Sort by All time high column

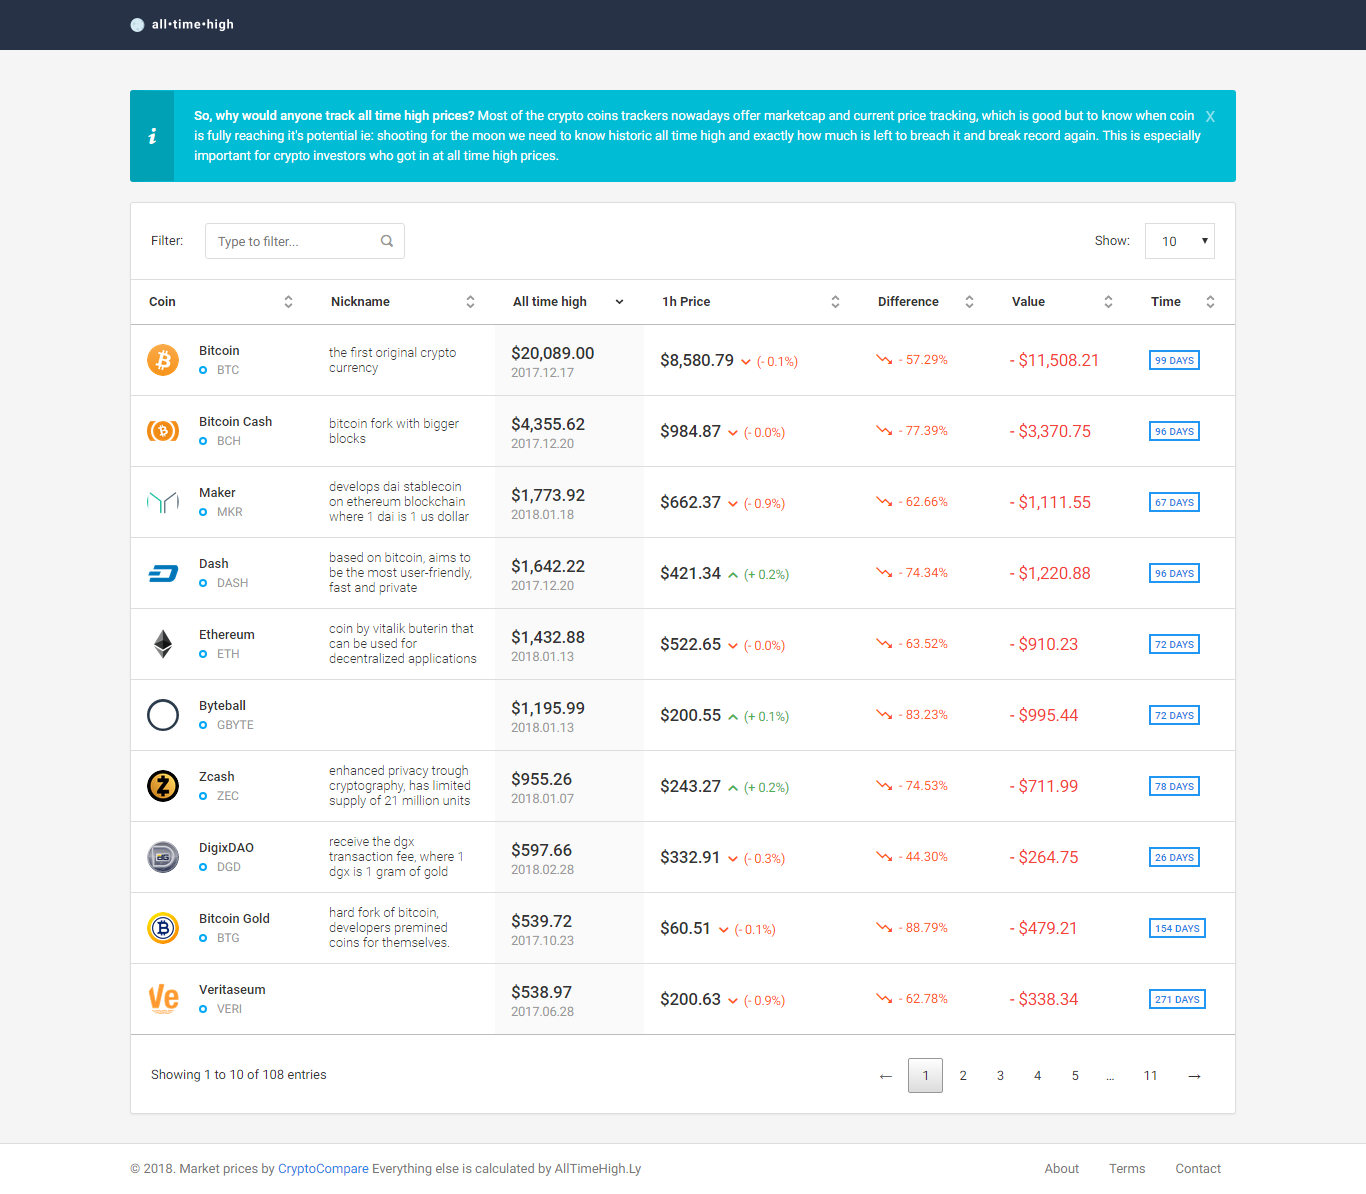coord(569,302)
